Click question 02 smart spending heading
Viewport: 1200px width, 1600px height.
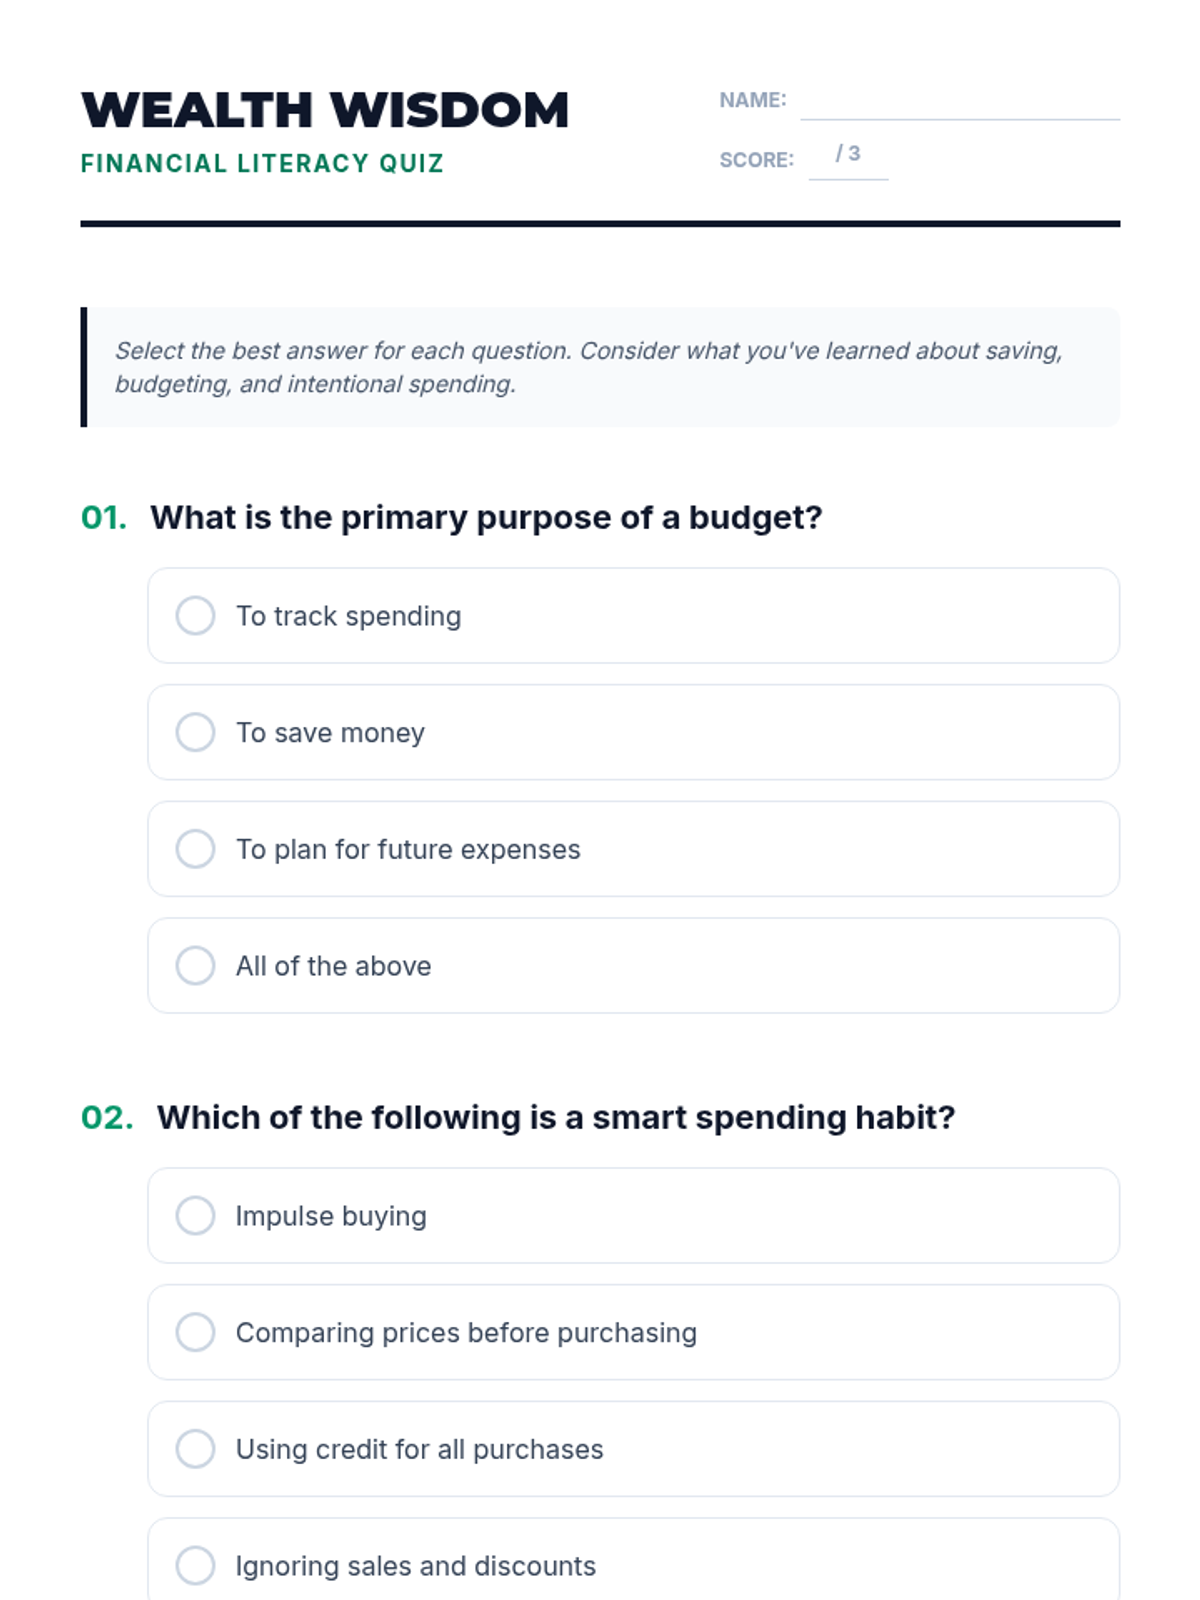(556, 1118)
